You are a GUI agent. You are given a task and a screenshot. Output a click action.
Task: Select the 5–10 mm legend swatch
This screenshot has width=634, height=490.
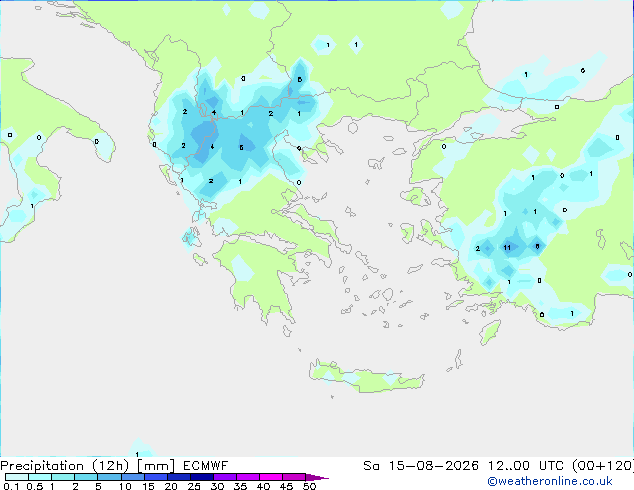tap(109, 477)
